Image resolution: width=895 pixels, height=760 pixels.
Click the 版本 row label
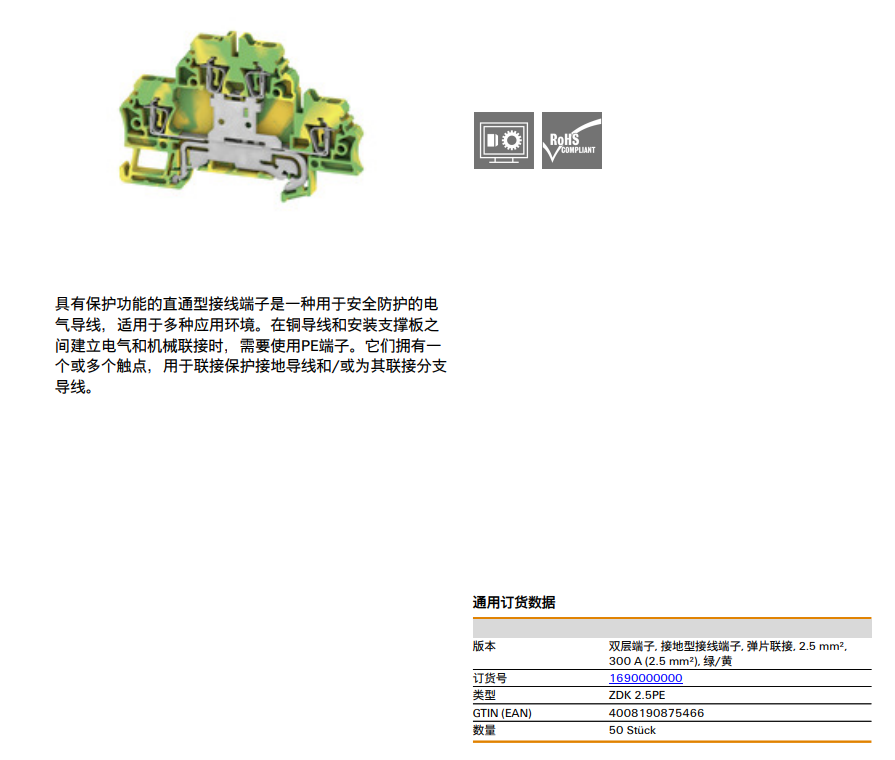click(x=484, y=646)
